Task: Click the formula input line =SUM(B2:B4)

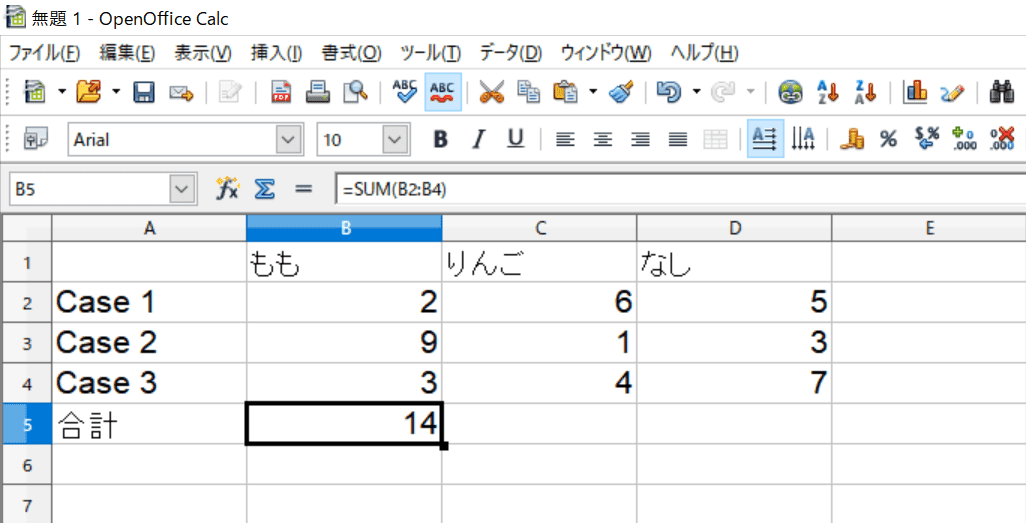Action: [x=680, y=190]
